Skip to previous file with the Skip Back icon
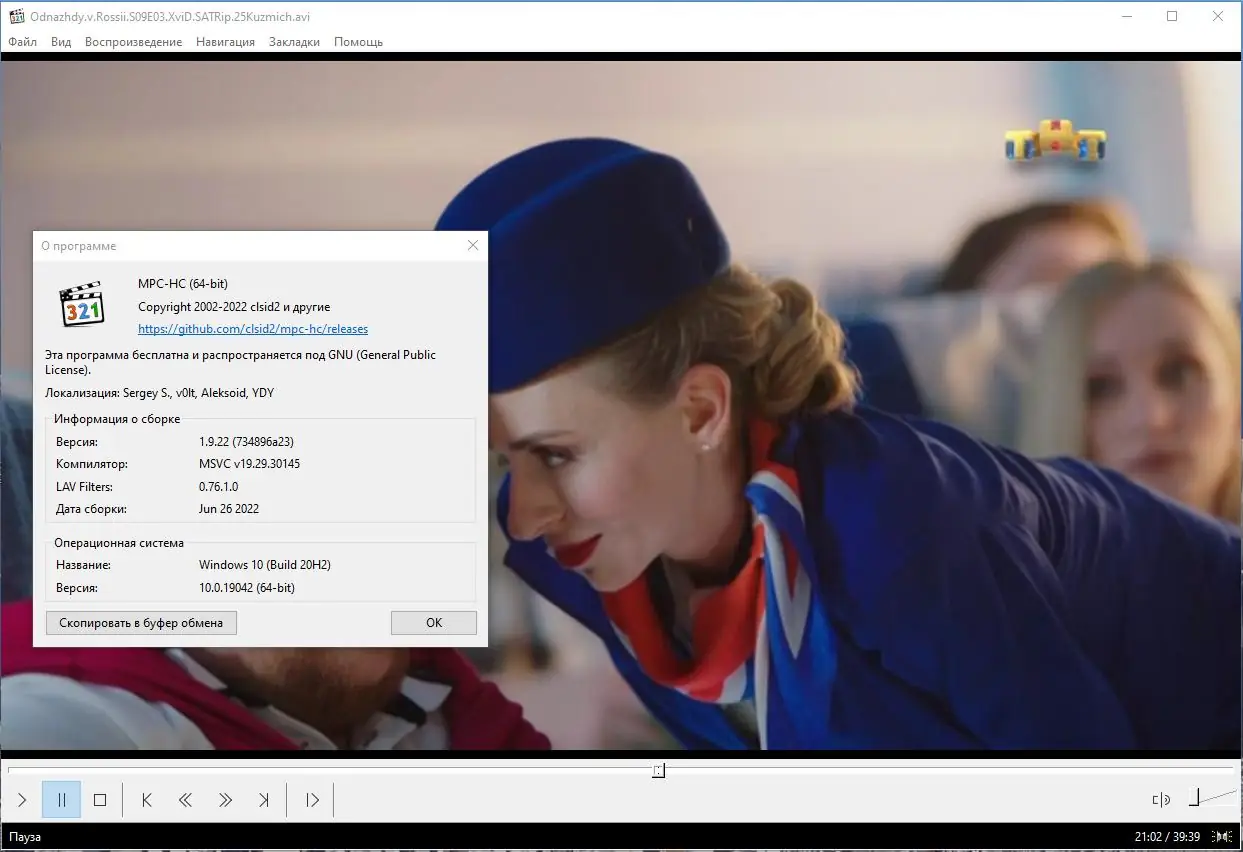The width and height of the screenshot is (1243, 852). (146, 799)
